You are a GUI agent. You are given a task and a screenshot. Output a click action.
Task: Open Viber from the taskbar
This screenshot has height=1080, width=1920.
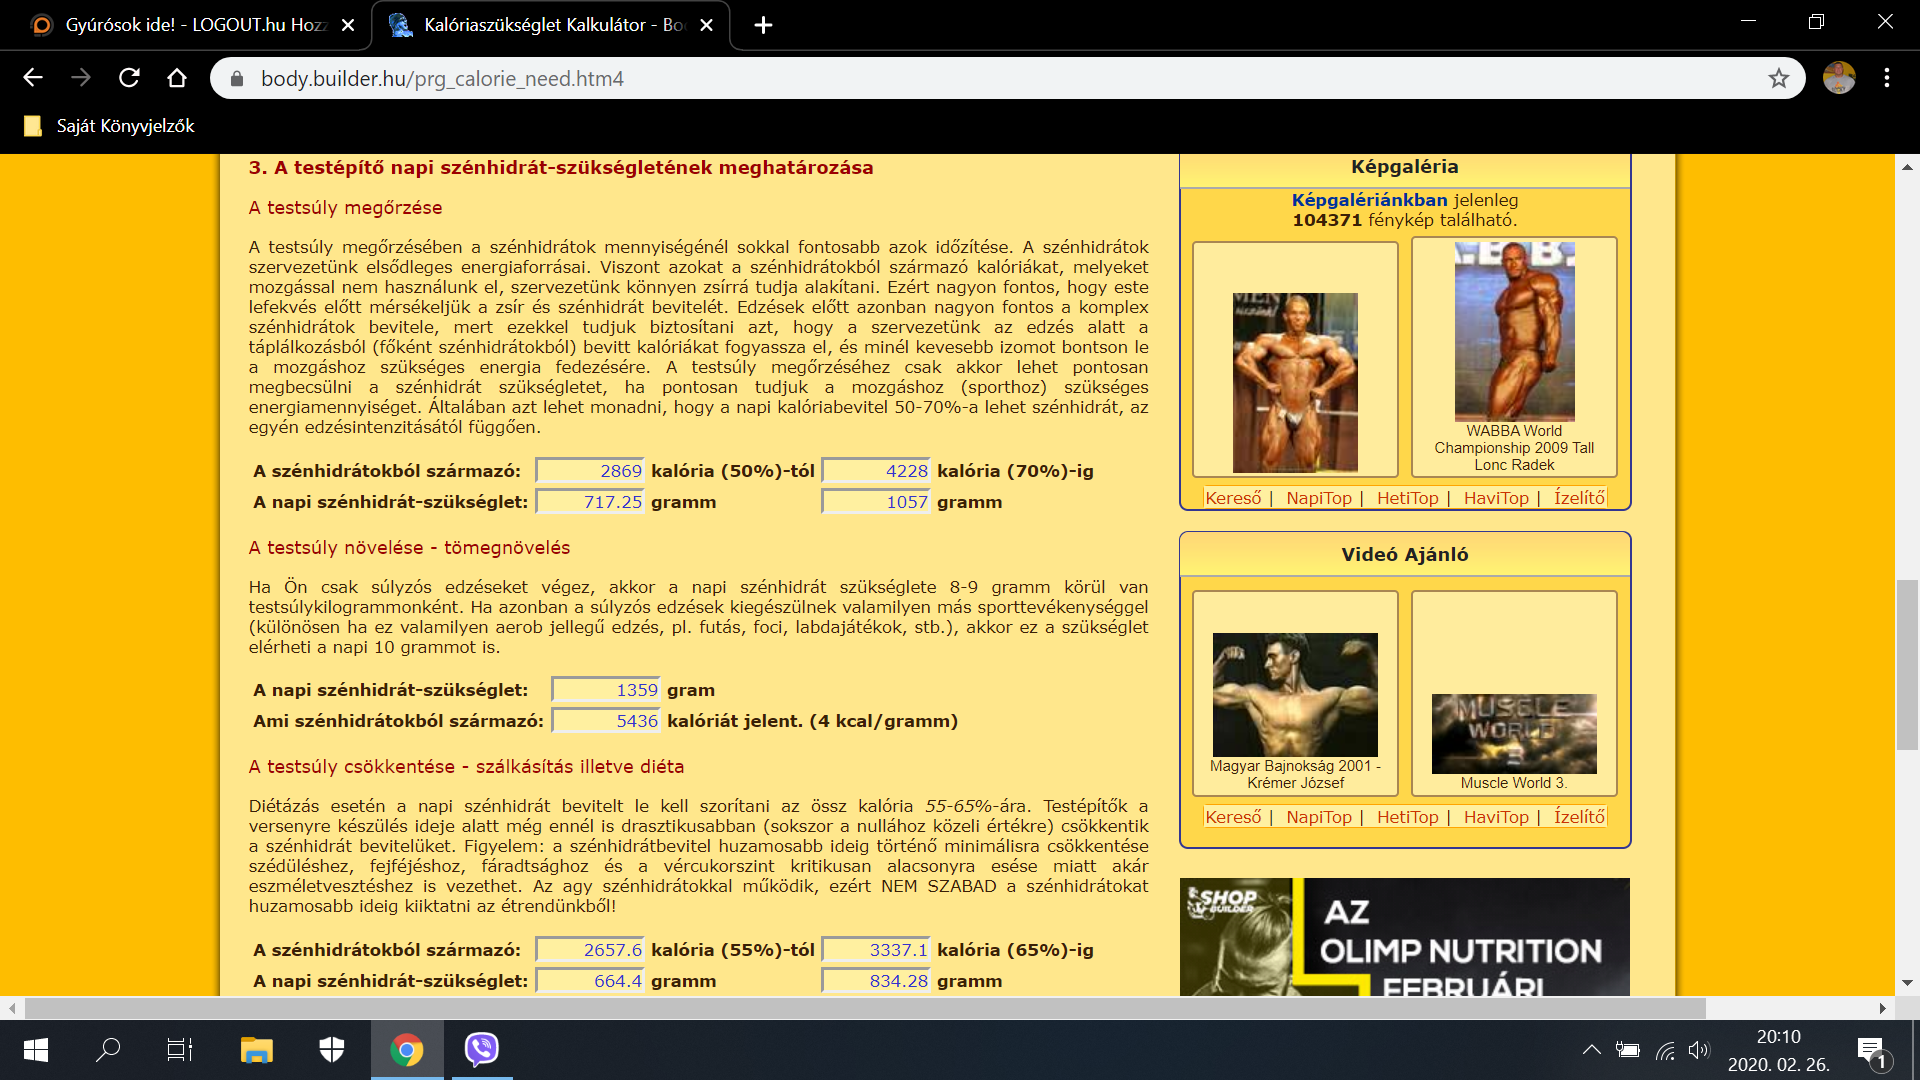pyautogui.click(x=481, y=1049)
